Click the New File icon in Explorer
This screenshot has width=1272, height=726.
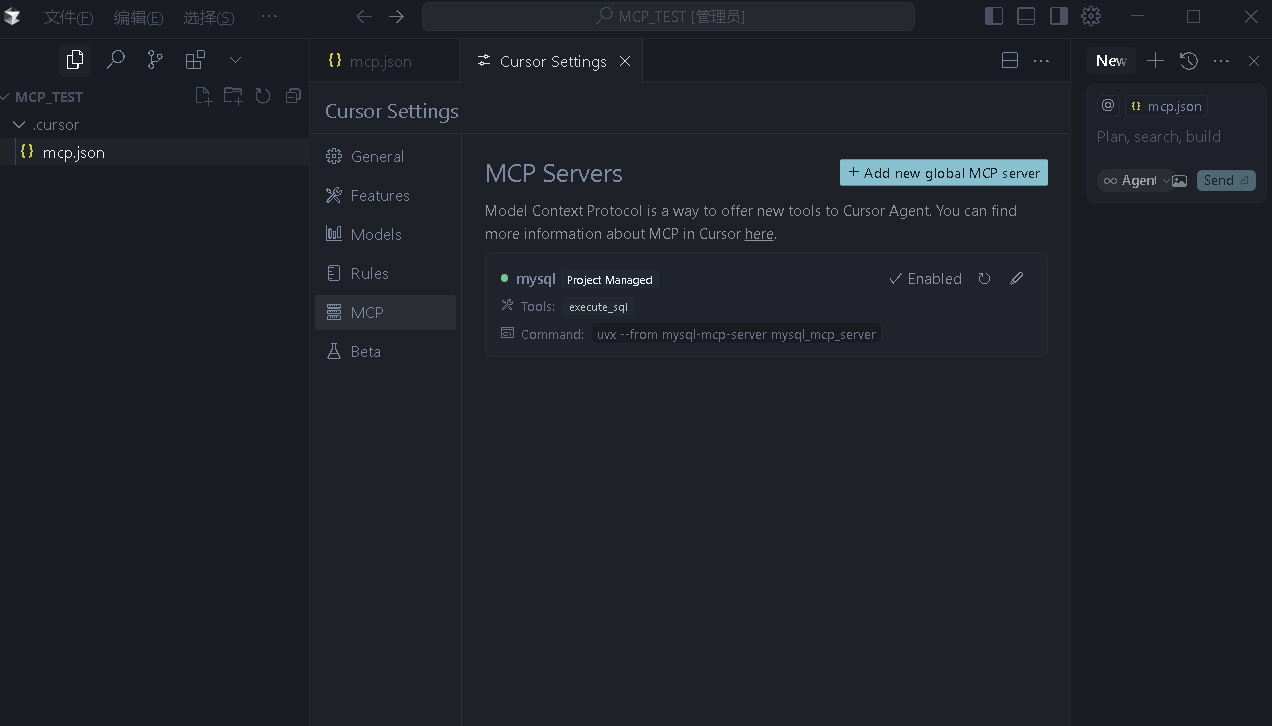pos(203,96)
